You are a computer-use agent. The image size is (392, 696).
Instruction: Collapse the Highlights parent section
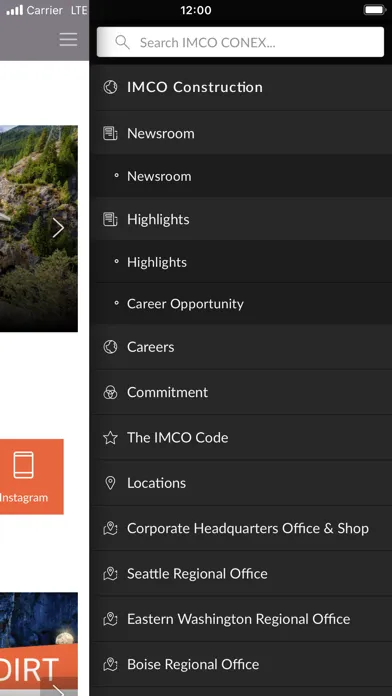click(241, 219)
